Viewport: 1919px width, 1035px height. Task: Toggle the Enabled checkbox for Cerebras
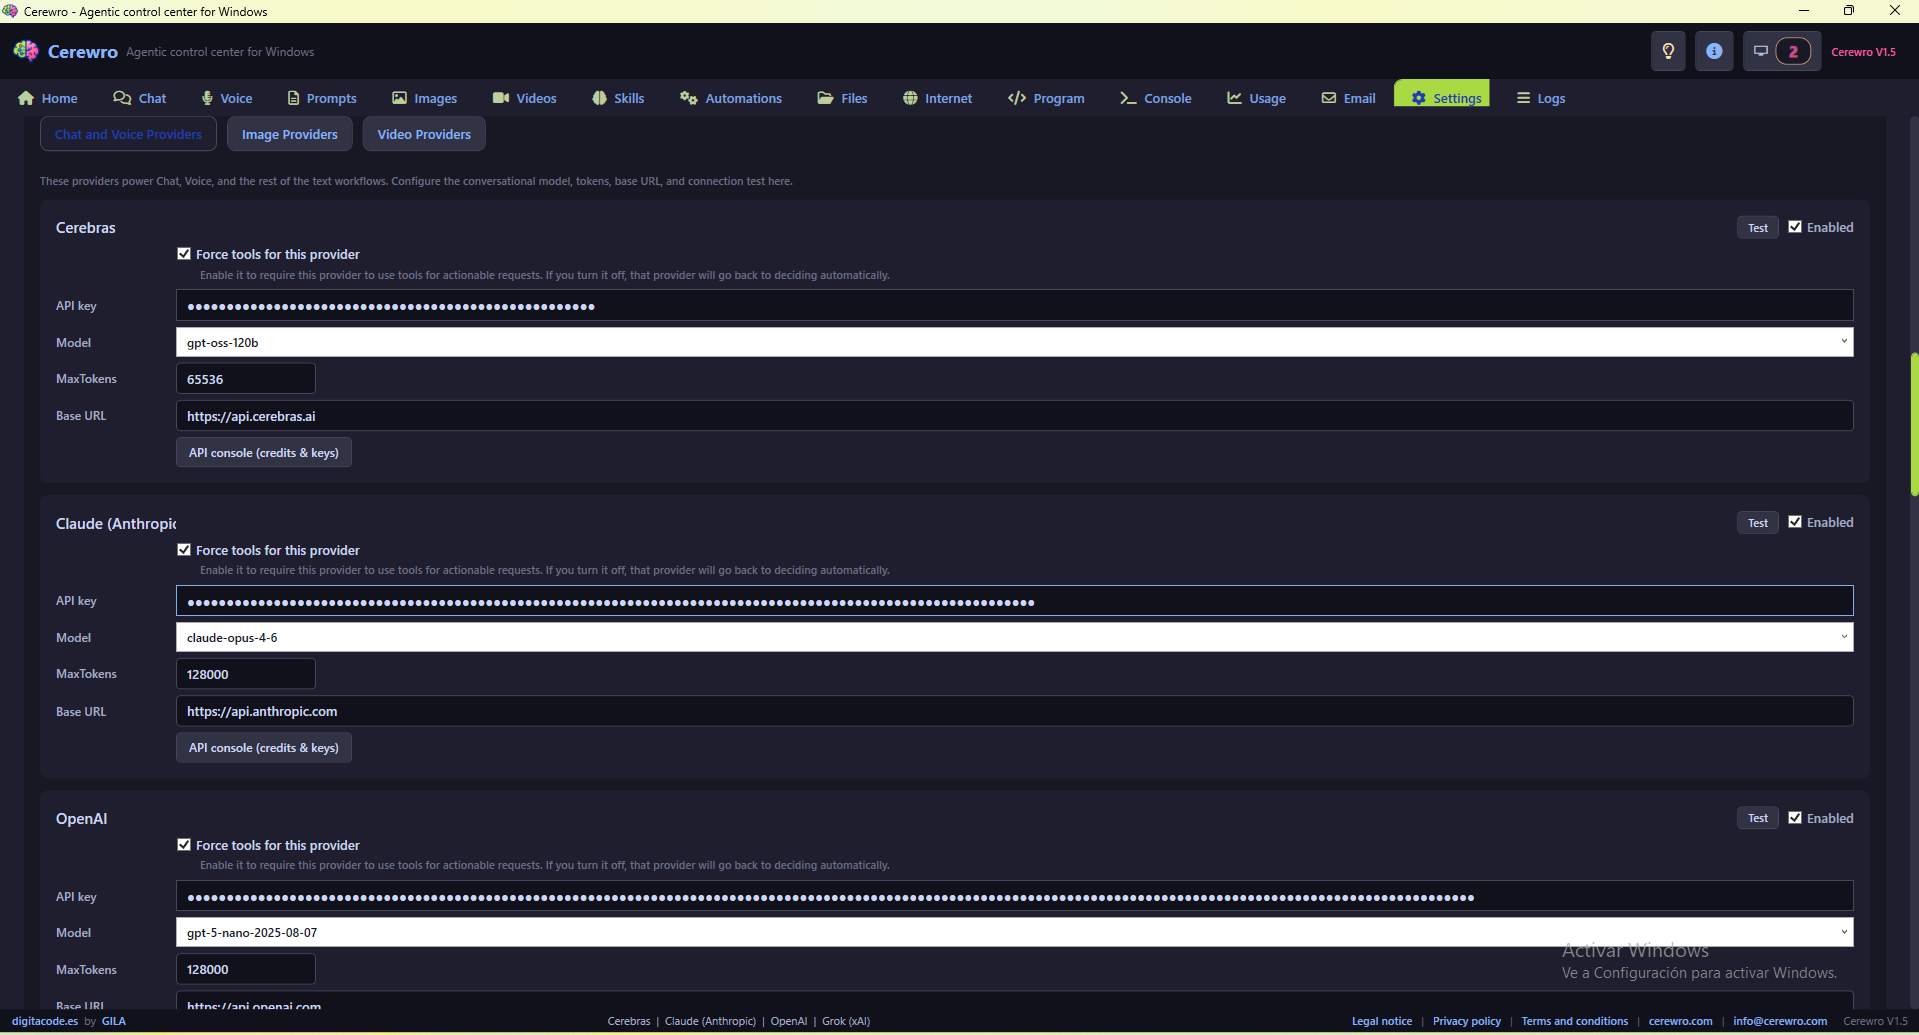pos(1795,227)
